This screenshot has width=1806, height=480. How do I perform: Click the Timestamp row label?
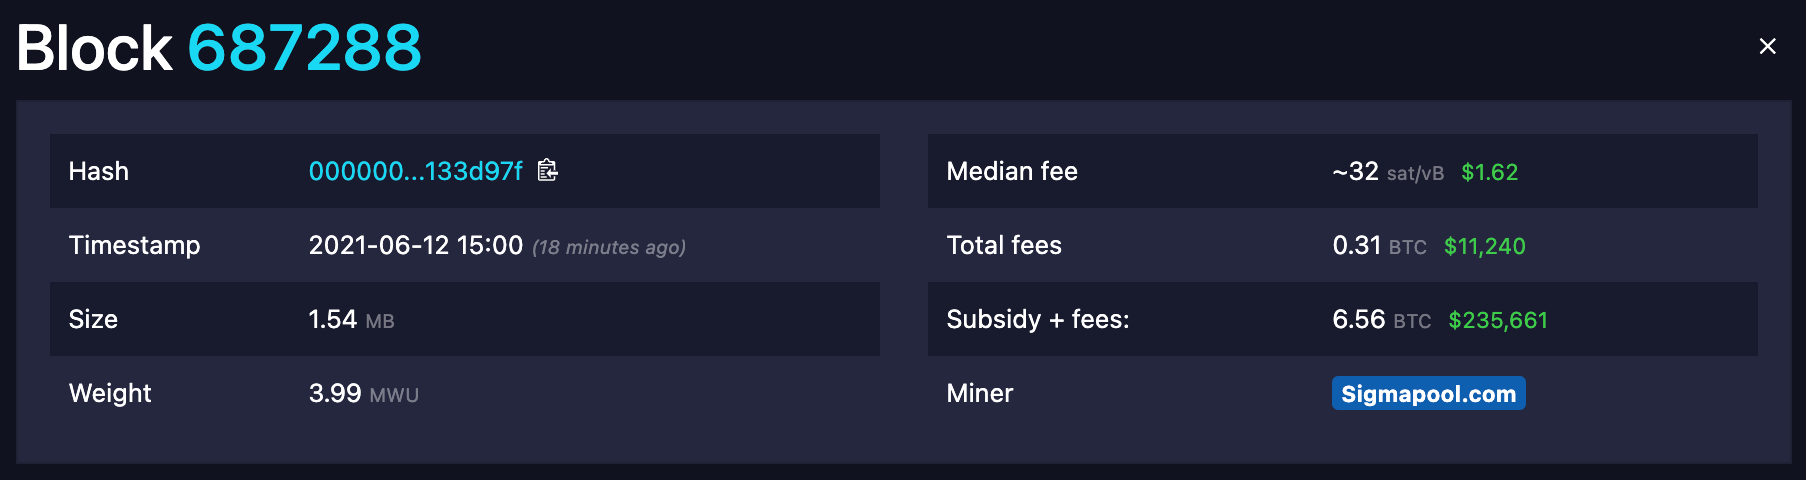[134, 246]
